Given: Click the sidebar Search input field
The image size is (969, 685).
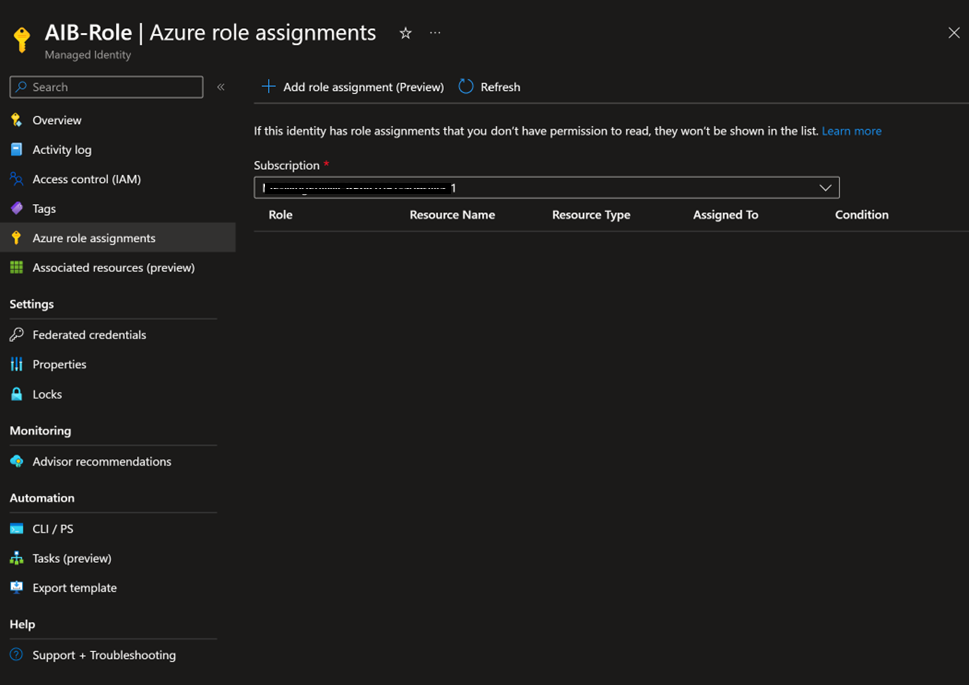Looking at the screenshot, I should [106, 87].
